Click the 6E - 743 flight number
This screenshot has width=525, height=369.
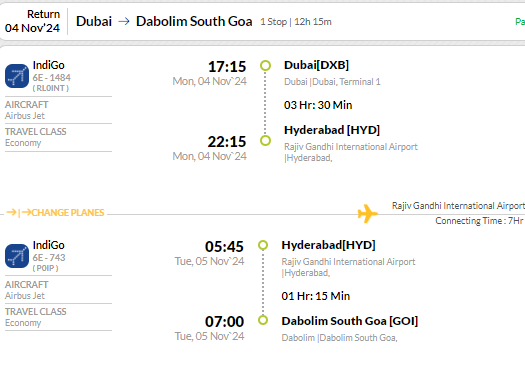click(49, 257)
